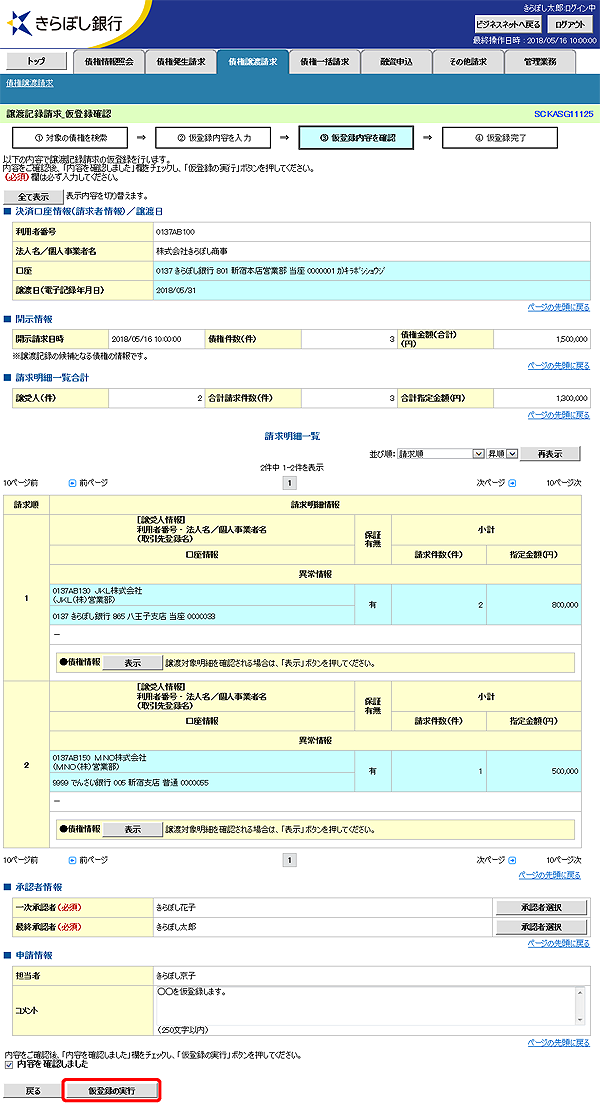Viewport: 600px width, 1106px height.
Task: Click the upper 10ページ前 link
Action: click(21, 483)
